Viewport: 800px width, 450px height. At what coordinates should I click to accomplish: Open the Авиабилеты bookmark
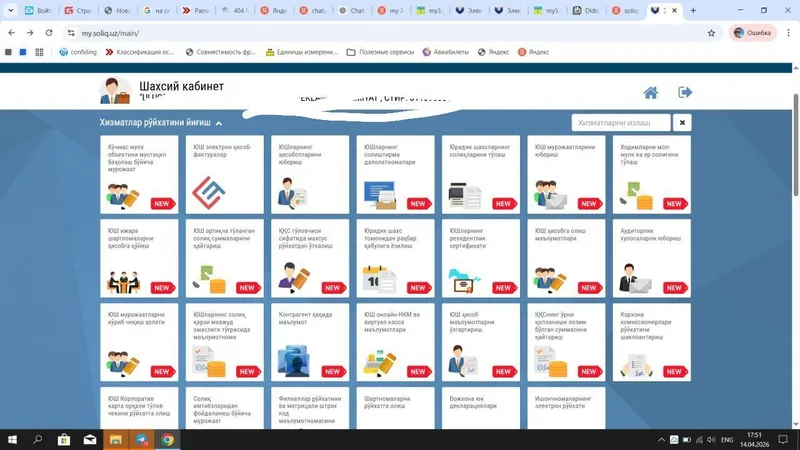445,52
